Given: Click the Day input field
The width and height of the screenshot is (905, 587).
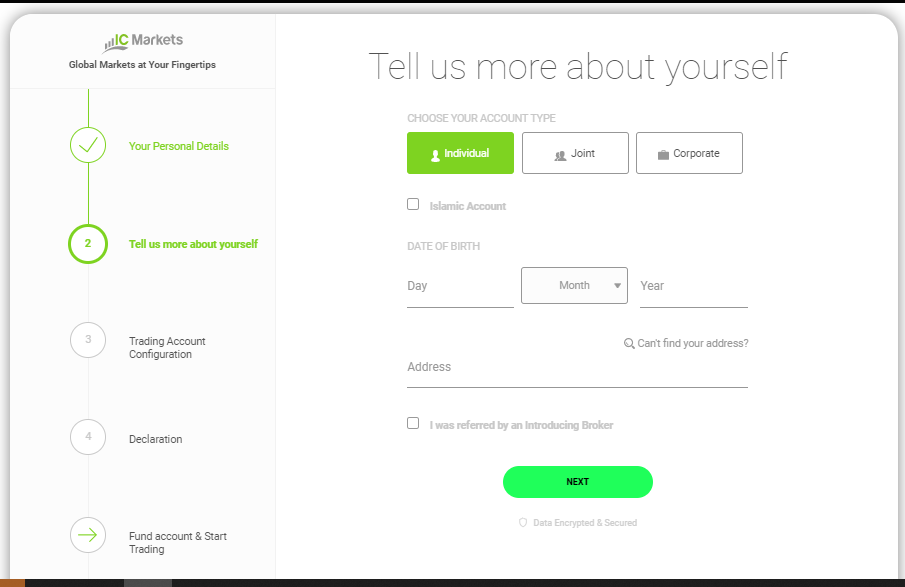Looking at the screenshot, I should pyautogui.click(x=460, y=286).
